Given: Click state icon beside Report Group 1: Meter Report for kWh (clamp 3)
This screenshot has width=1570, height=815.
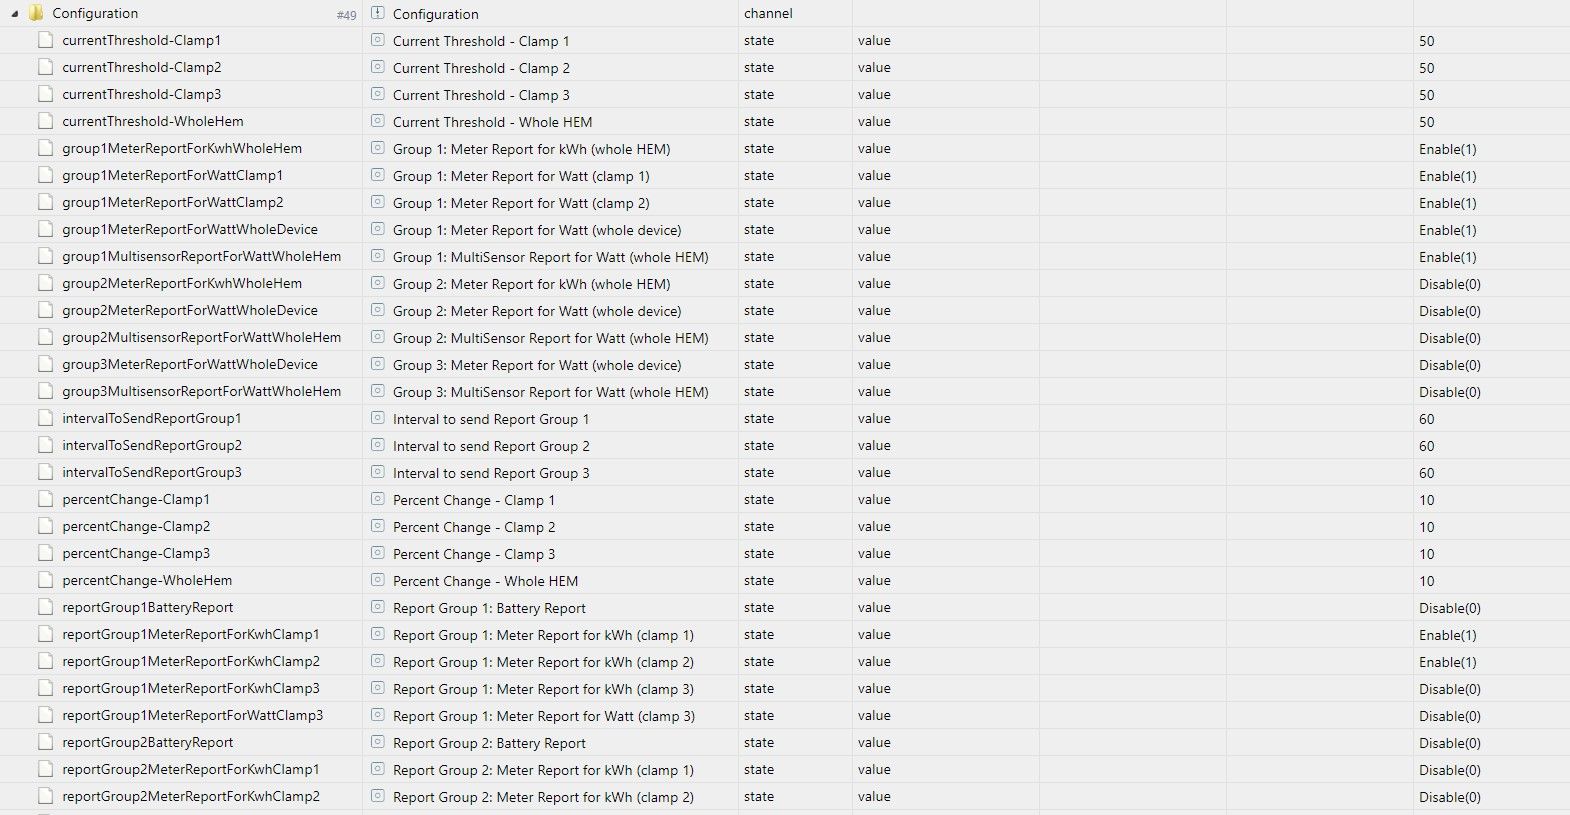Looking at the screenshot, I should pos(377,688).
